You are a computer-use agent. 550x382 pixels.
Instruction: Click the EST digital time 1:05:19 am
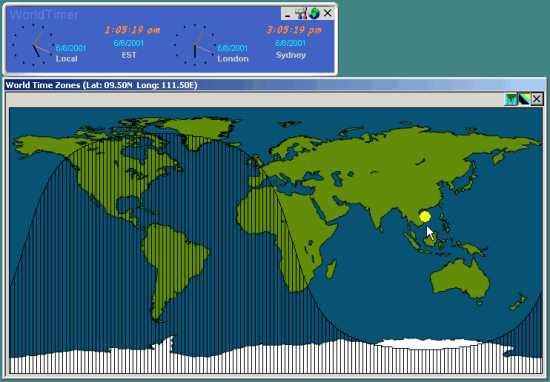click(132, 30)
